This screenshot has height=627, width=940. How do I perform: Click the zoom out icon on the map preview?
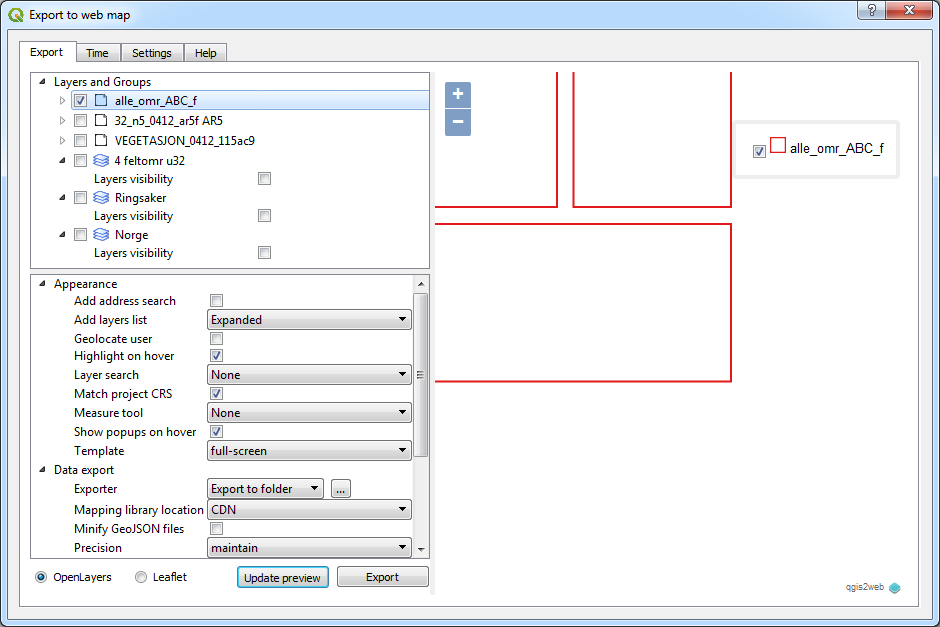coord(457,122)
